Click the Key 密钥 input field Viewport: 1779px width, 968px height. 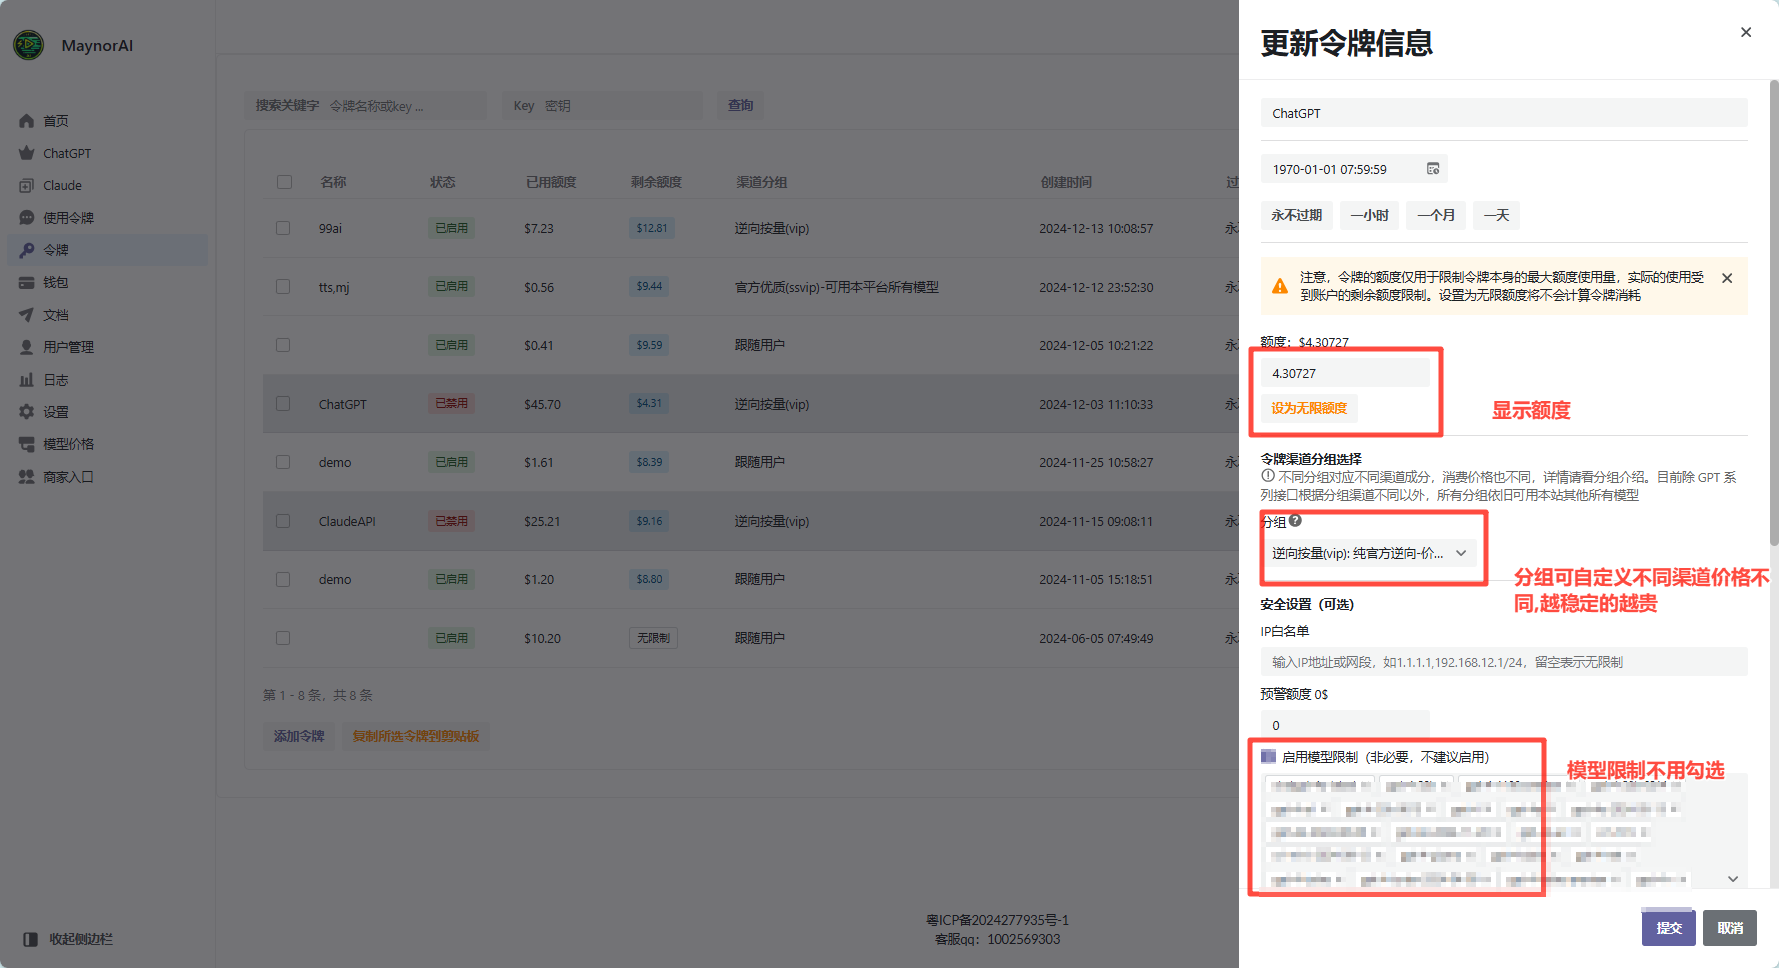(602, 106)
